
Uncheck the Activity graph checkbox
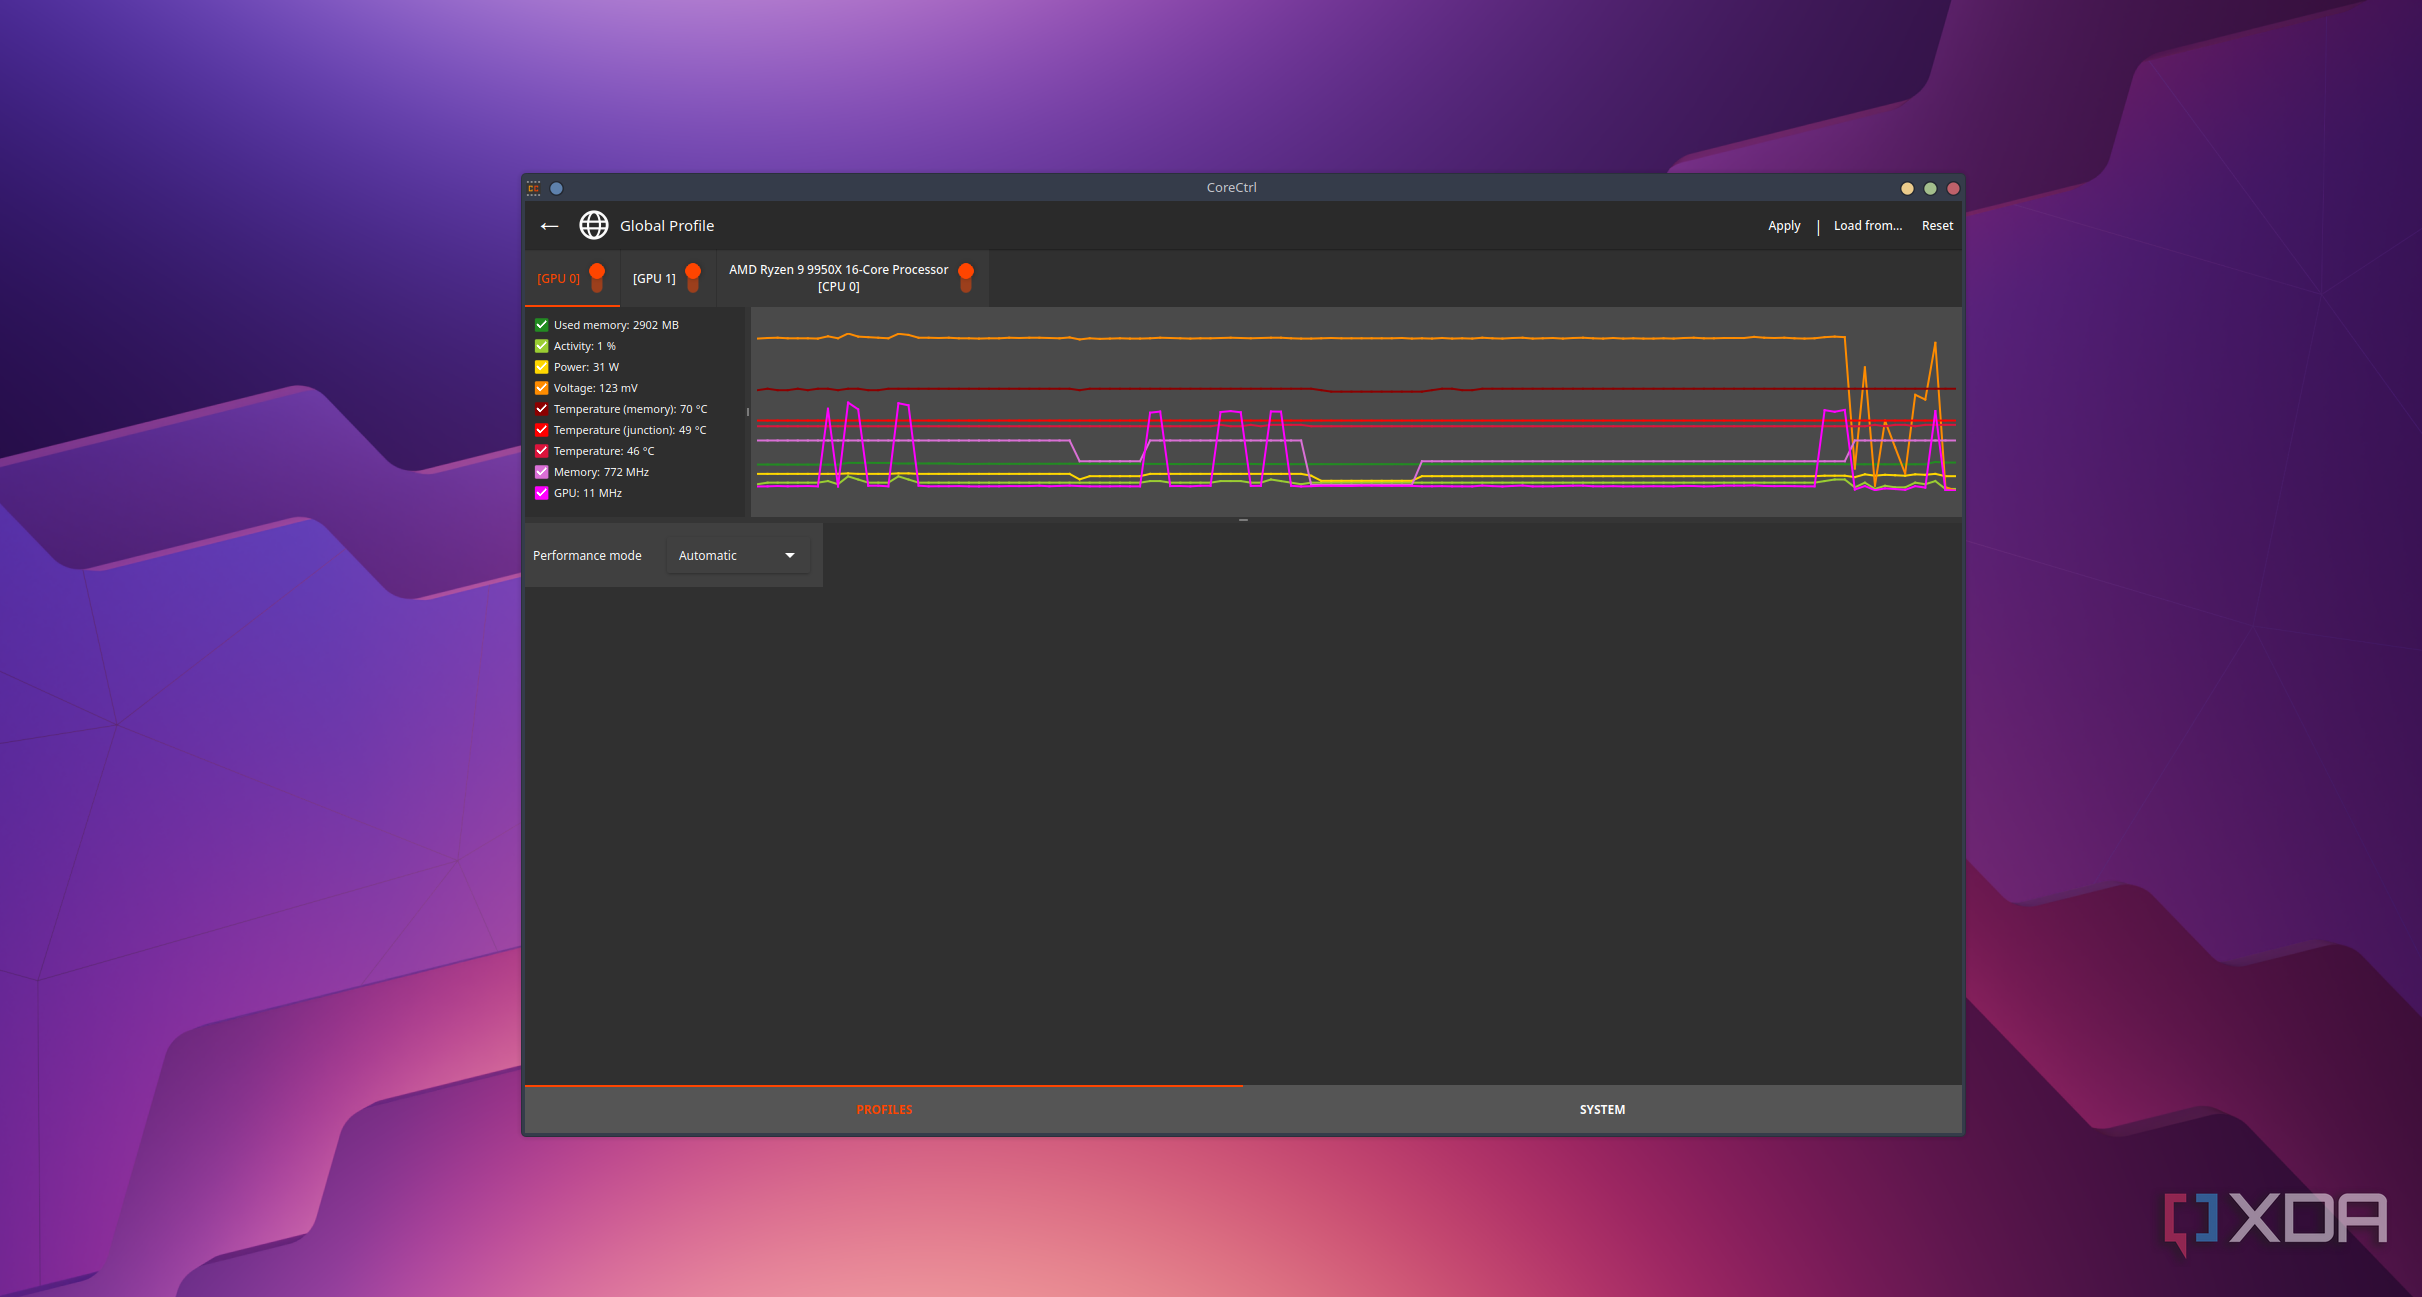coord(542,346)
